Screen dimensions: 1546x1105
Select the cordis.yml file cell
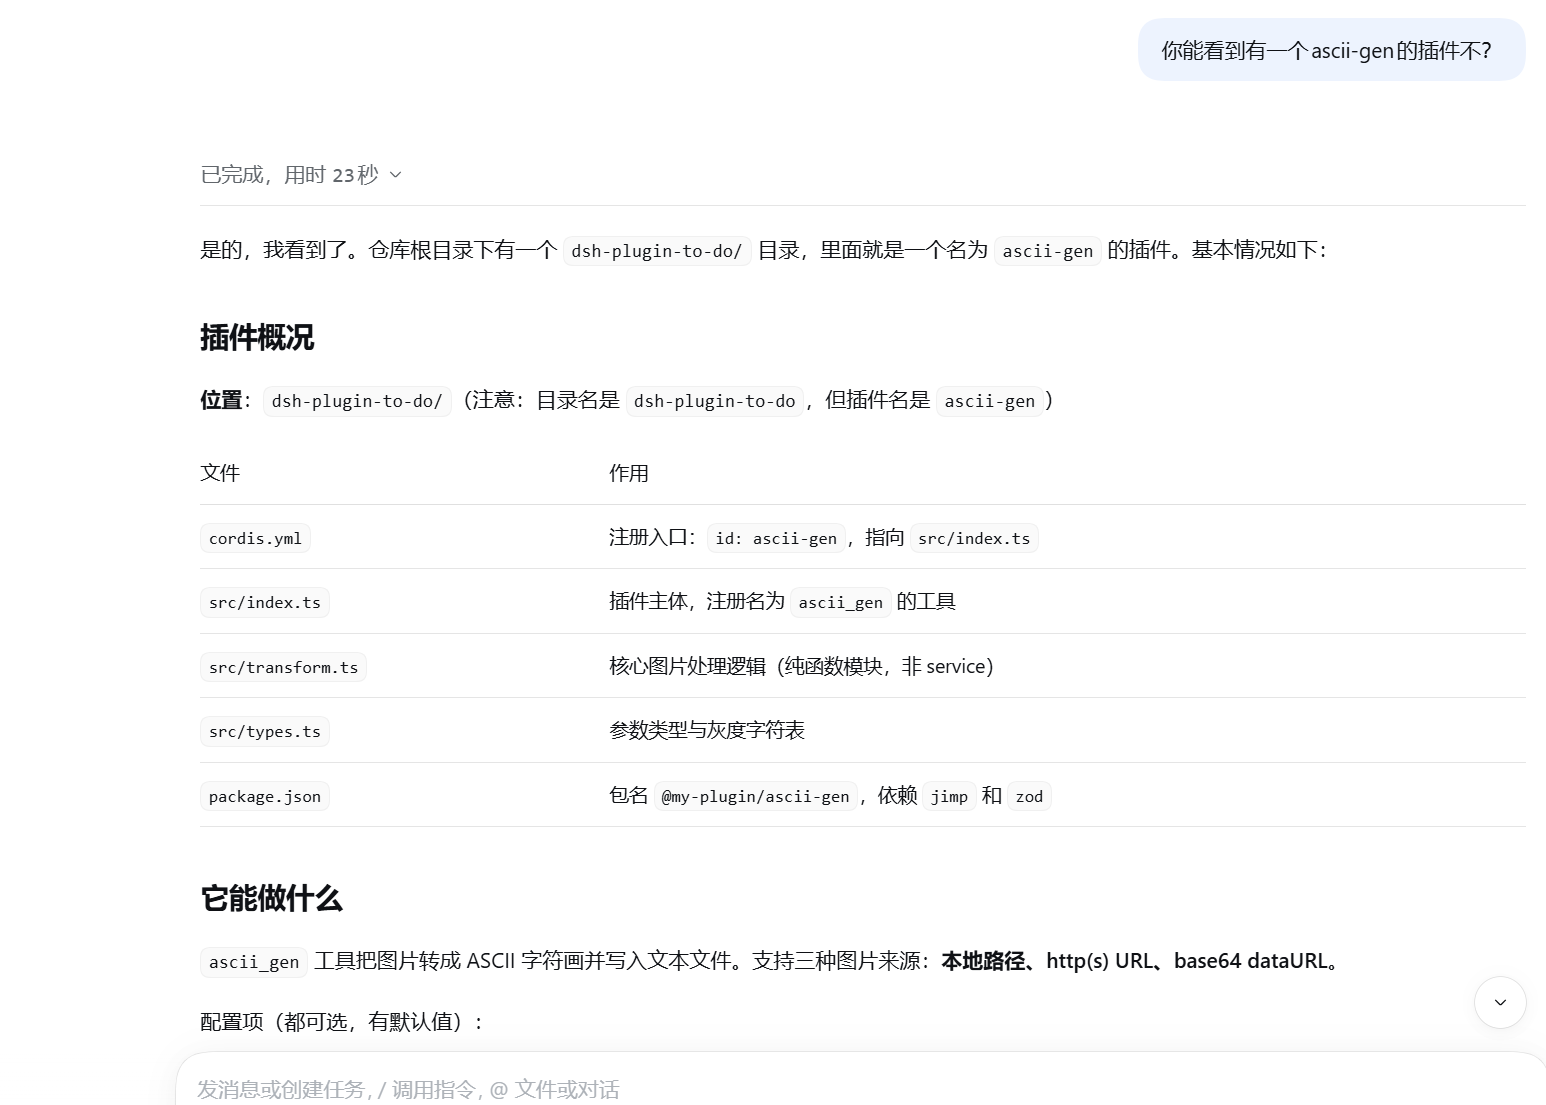coord(255,538)
